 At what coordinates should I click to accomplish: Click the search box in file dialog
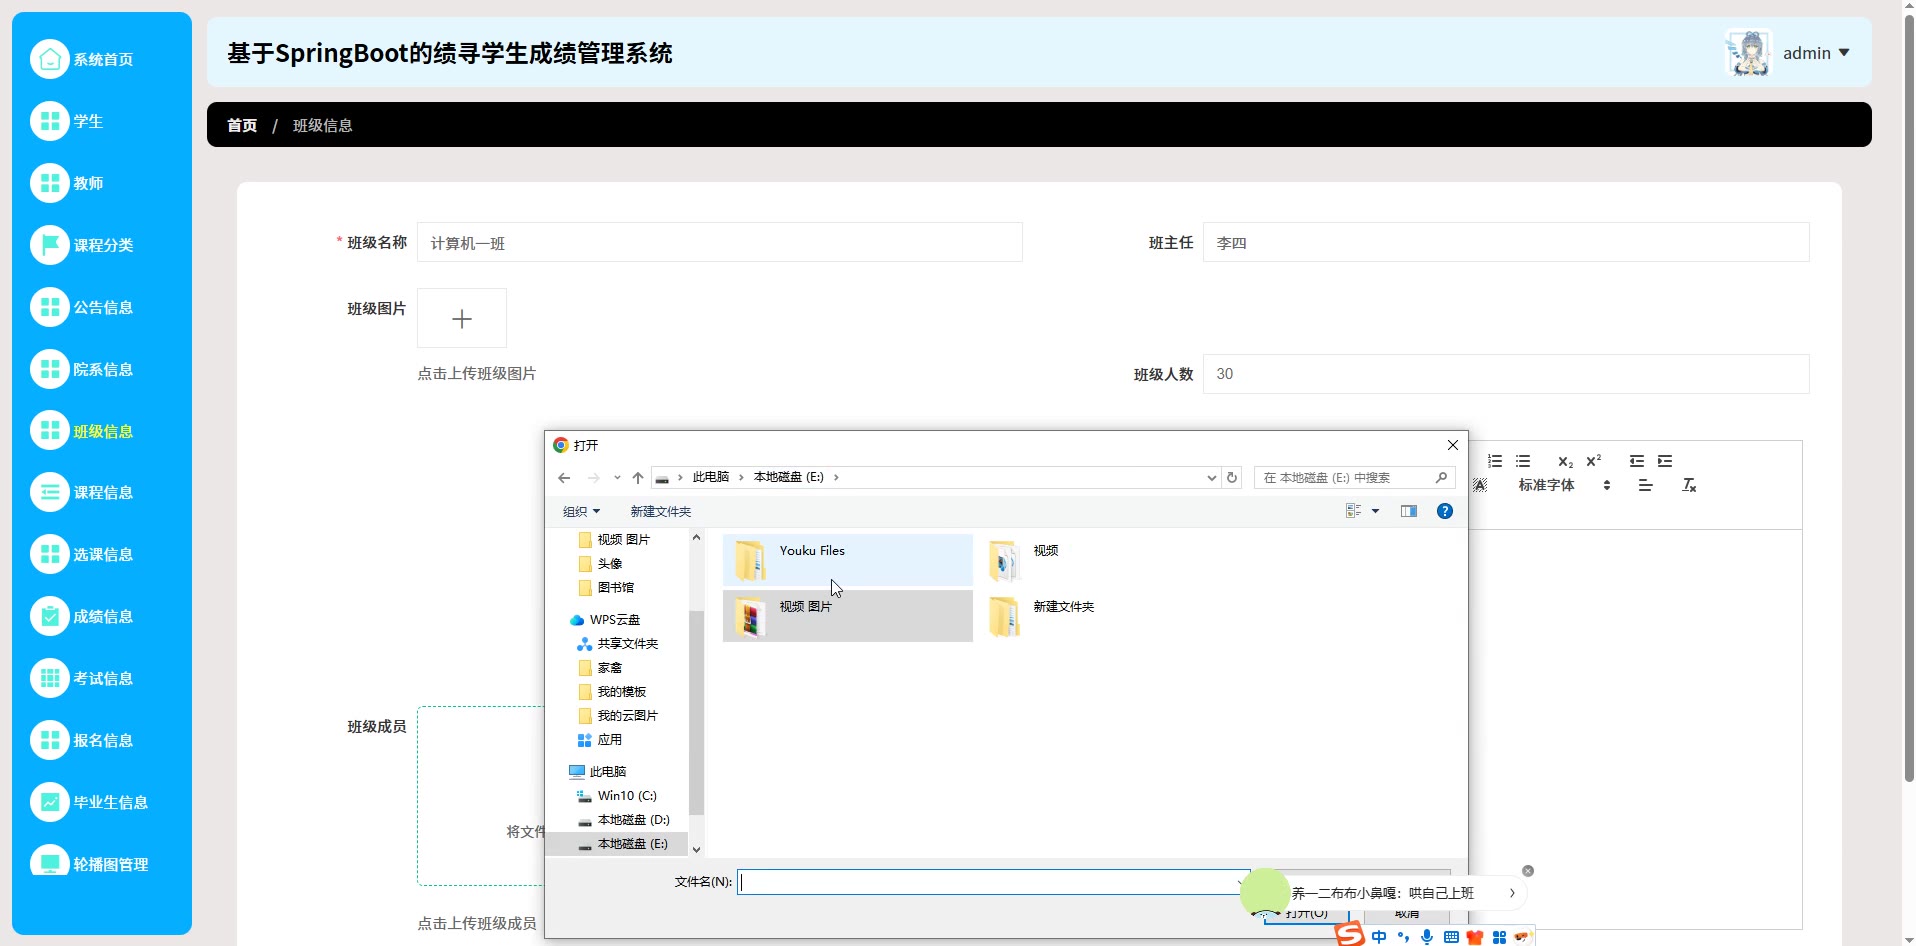click(1355, 478)
